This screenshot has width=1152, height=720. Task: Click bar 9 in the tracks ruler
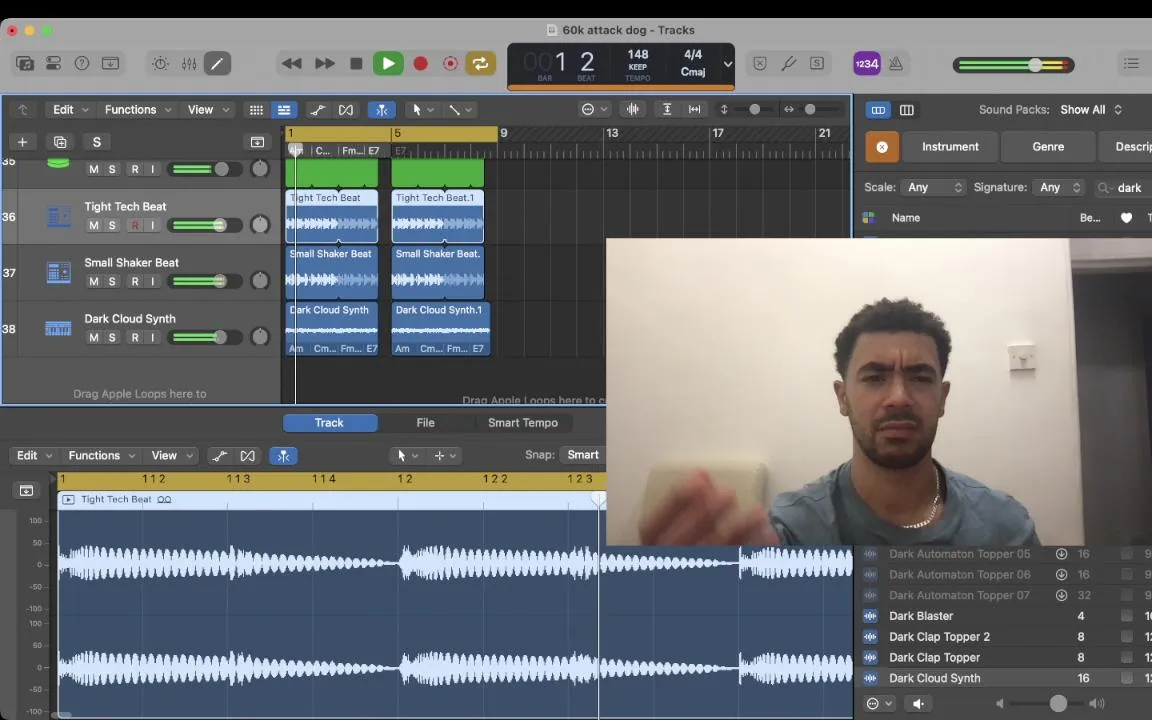[x=504, y=133]
